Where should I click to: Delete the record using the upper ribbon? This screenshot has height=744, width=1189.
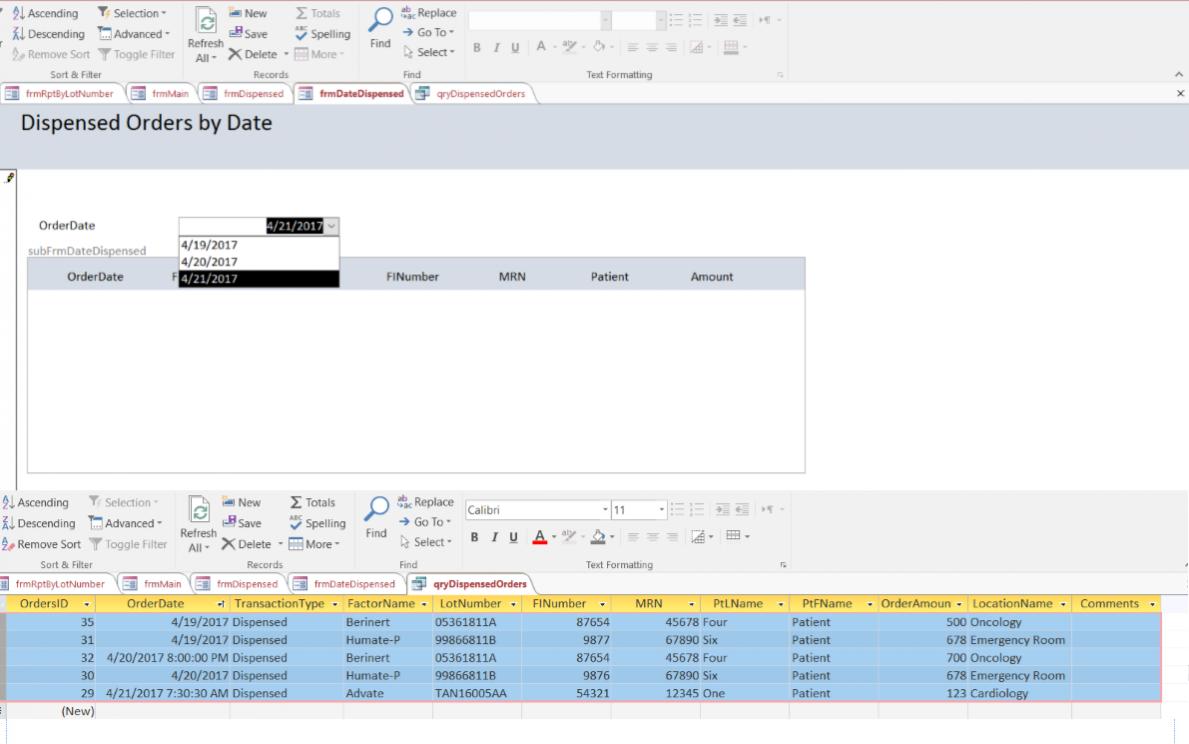click(x=253, y=54)
